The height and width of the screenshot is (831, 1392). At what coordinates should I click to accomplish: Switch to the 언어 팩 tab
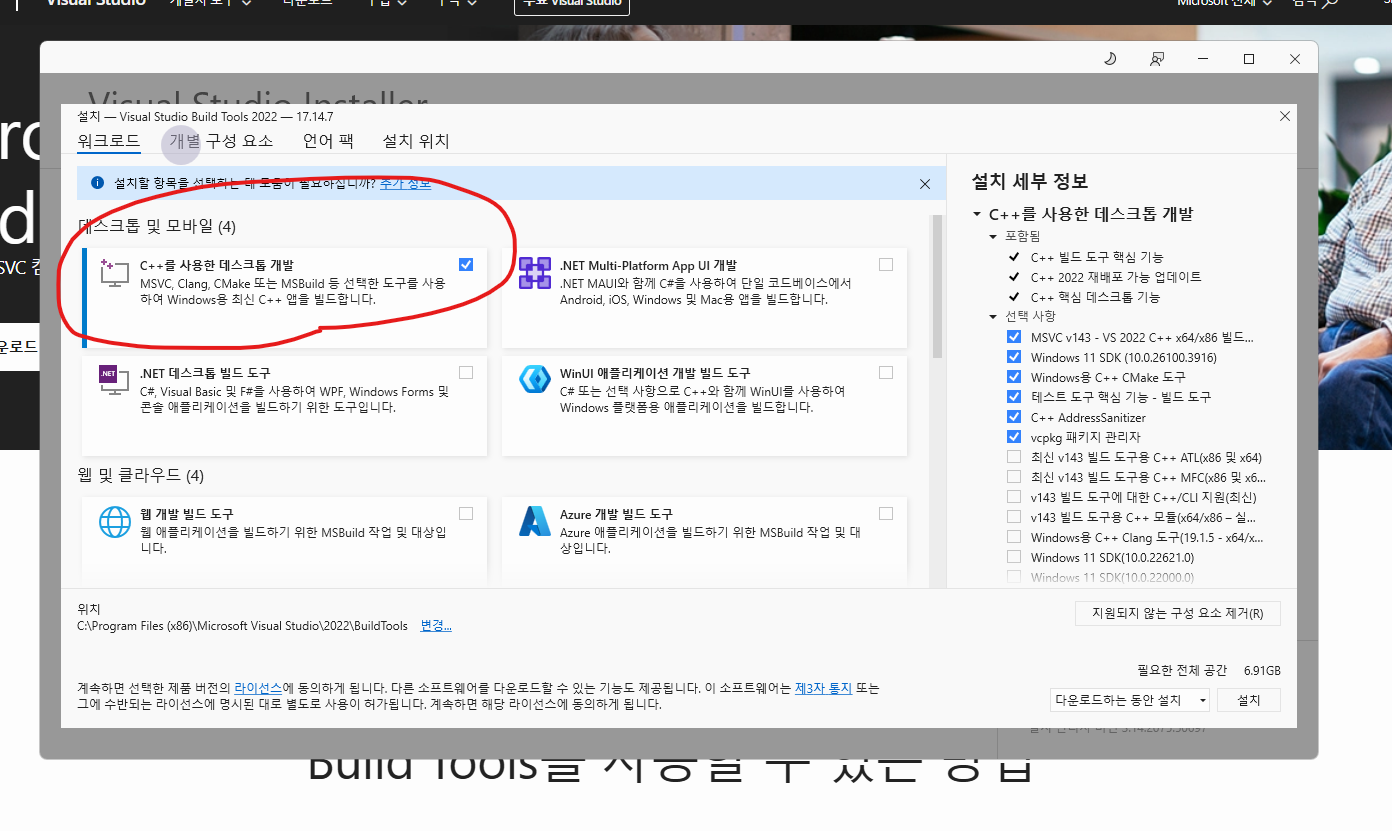pyautogui.click(x=328, y=141)
